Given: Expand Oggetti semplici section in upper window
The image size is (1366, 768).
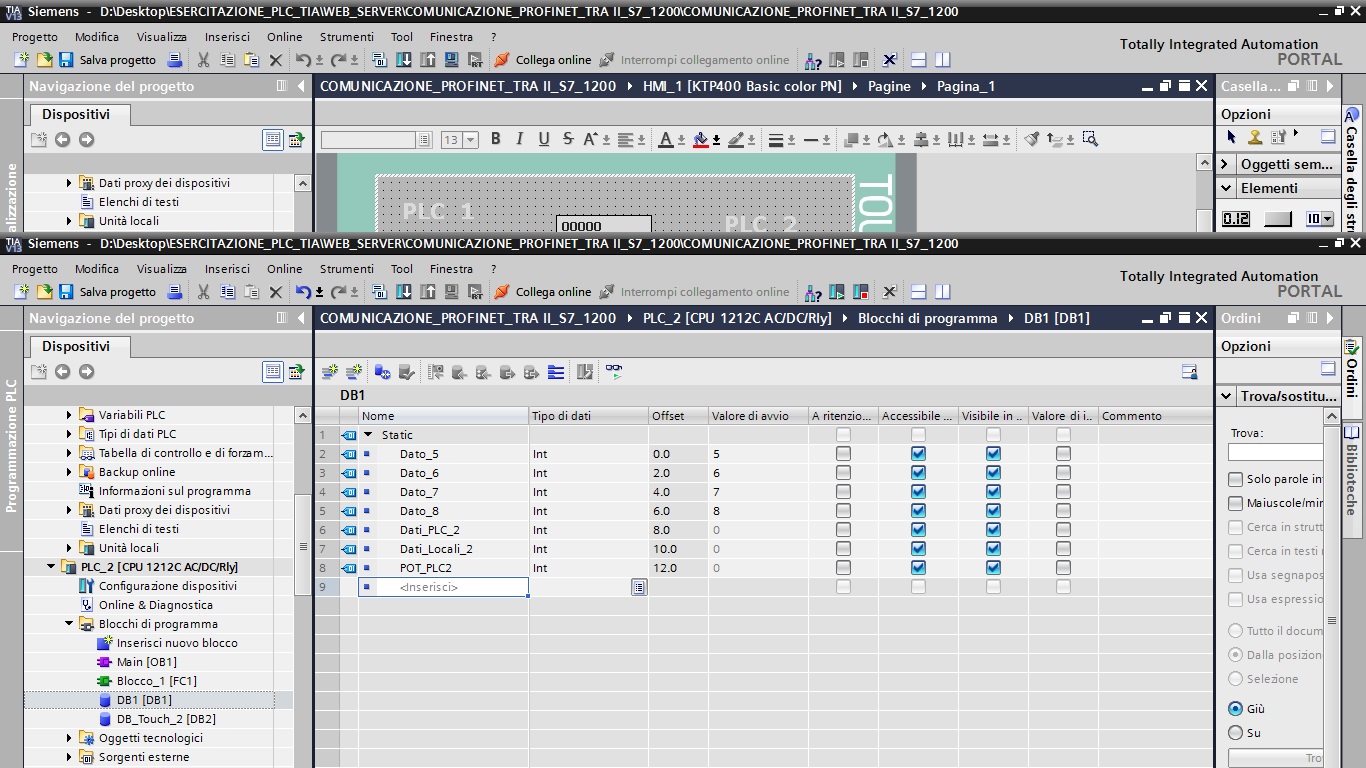Looking at the screenshot, I should click(1225, 164).
